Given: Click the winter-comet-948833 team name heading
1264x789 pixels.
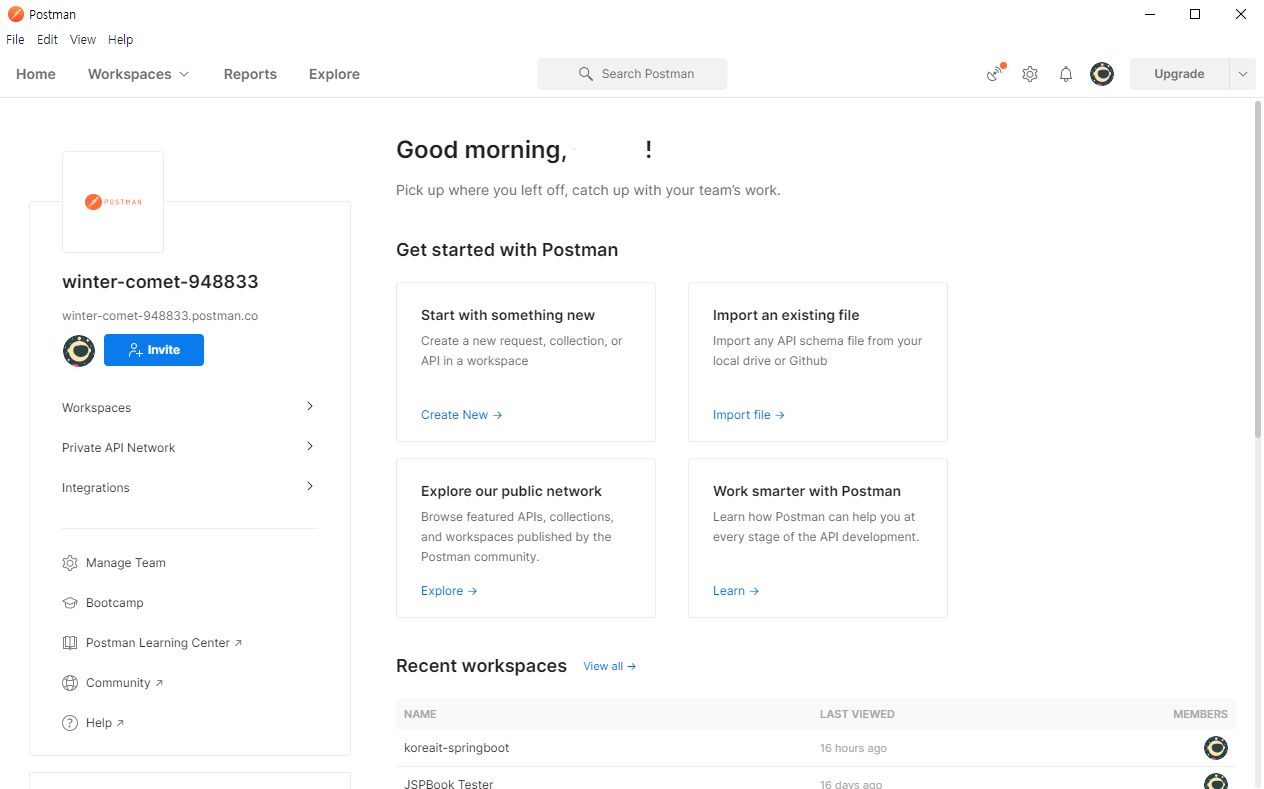Looking at the screenshot, I should coord(160,282).
